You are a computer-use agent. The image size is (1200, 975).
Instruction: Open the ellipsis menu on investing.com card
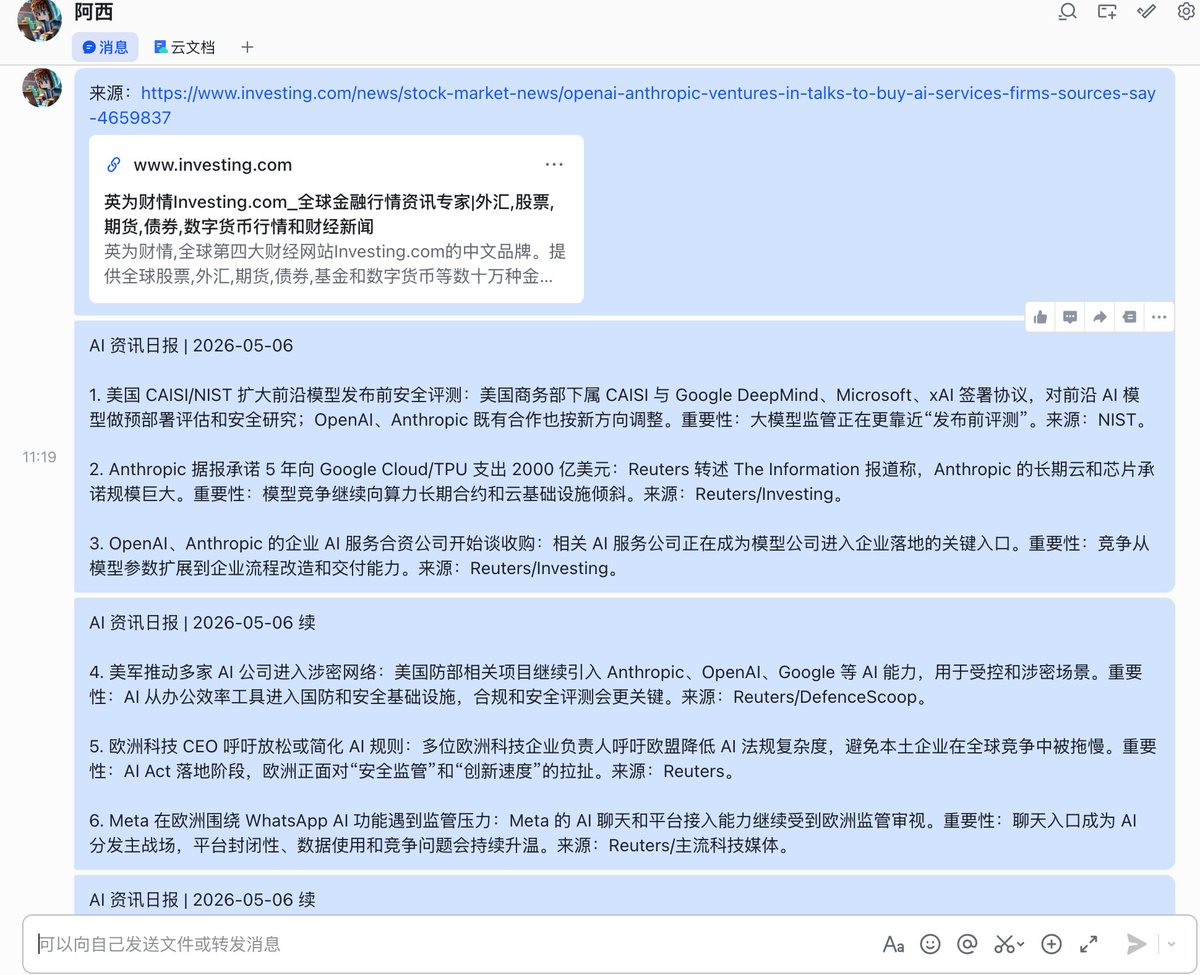point(554,165)
